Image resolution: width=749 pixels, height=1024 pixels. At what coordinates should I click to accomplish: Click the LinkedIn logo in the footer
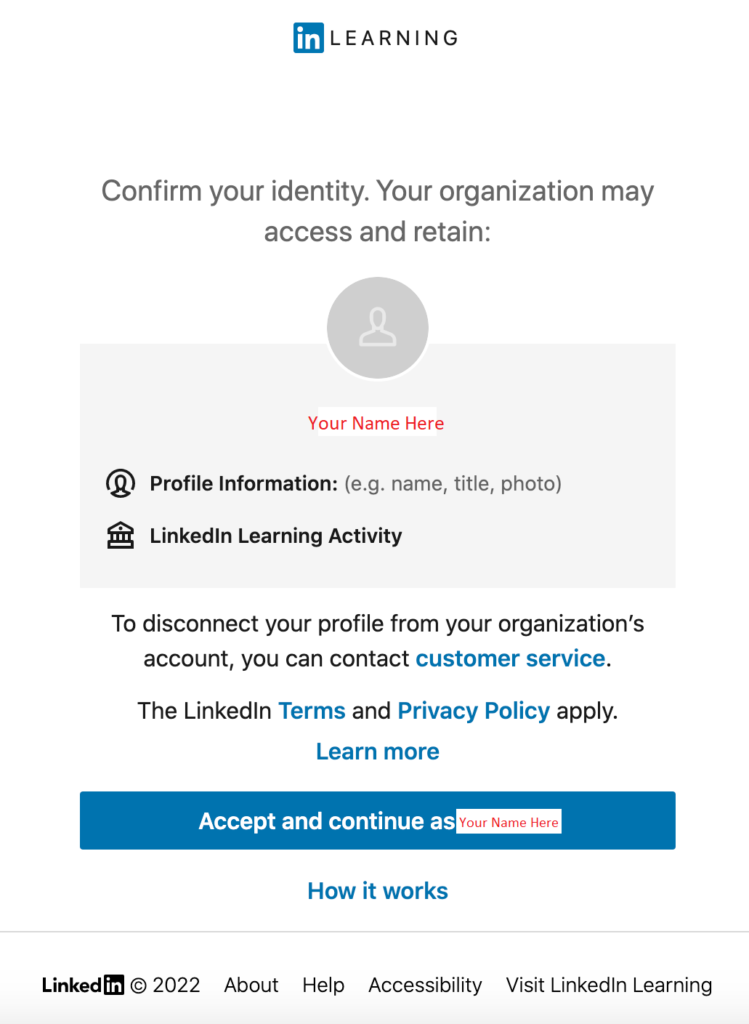pos(83,985)
